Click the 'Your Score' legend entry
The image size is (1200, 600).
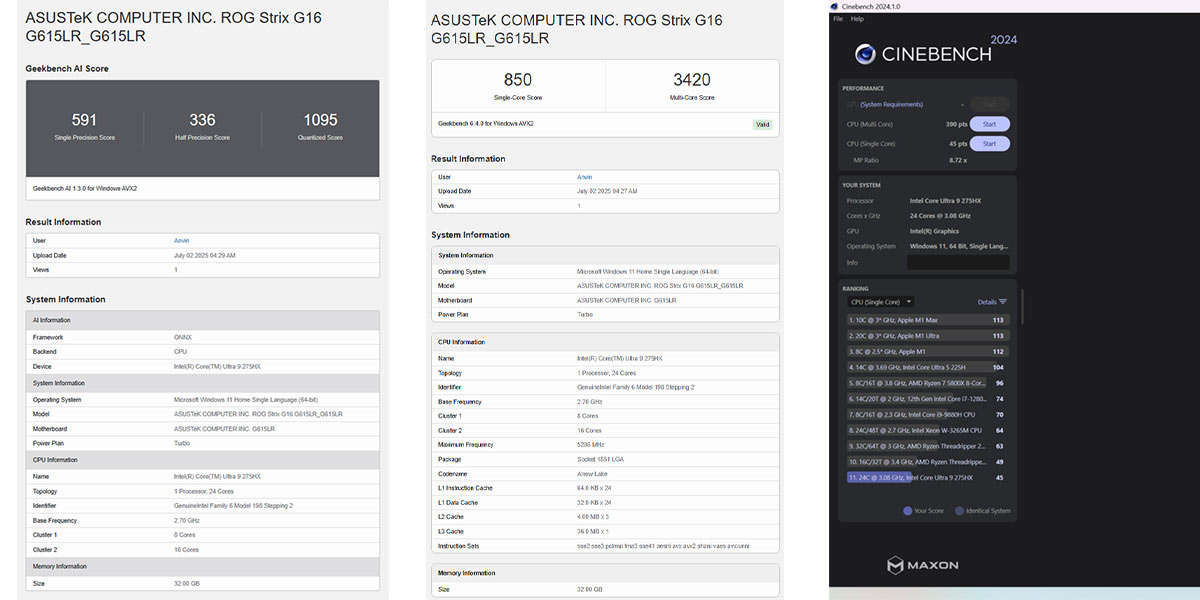pos(924,511)
